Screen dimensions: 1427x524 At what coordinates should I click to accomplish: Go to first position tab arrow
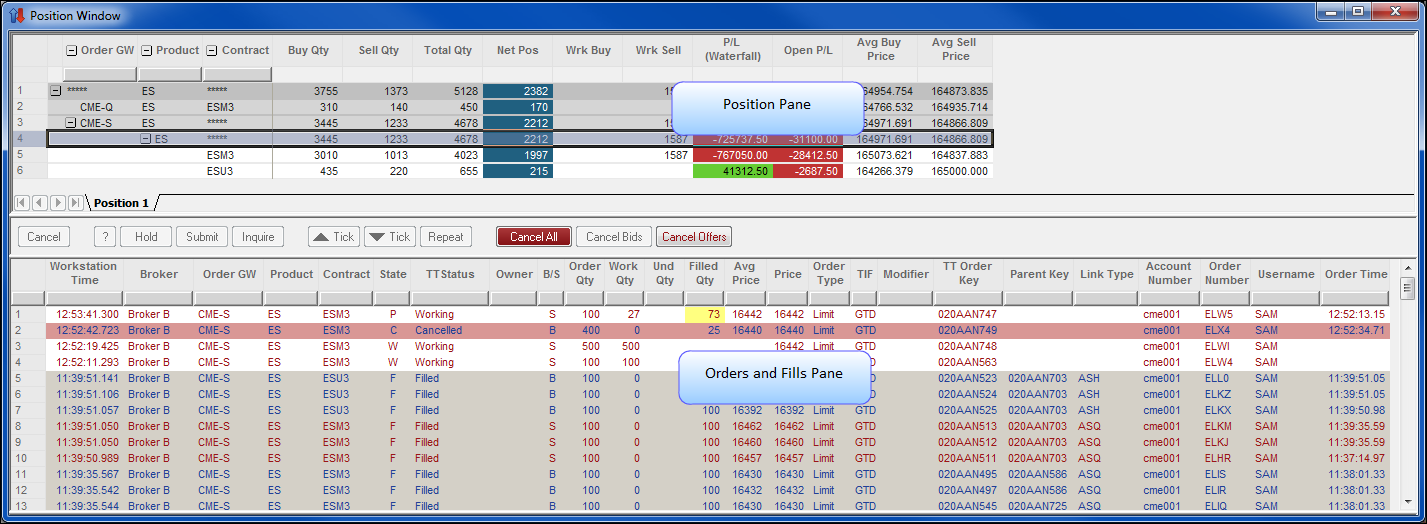pyautogui.click(x=21, y=203)
